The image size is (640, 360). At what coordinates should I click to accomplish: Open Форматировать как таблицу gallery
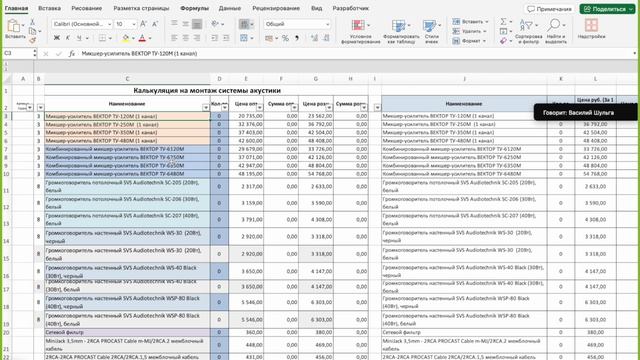tap(401, 31)
